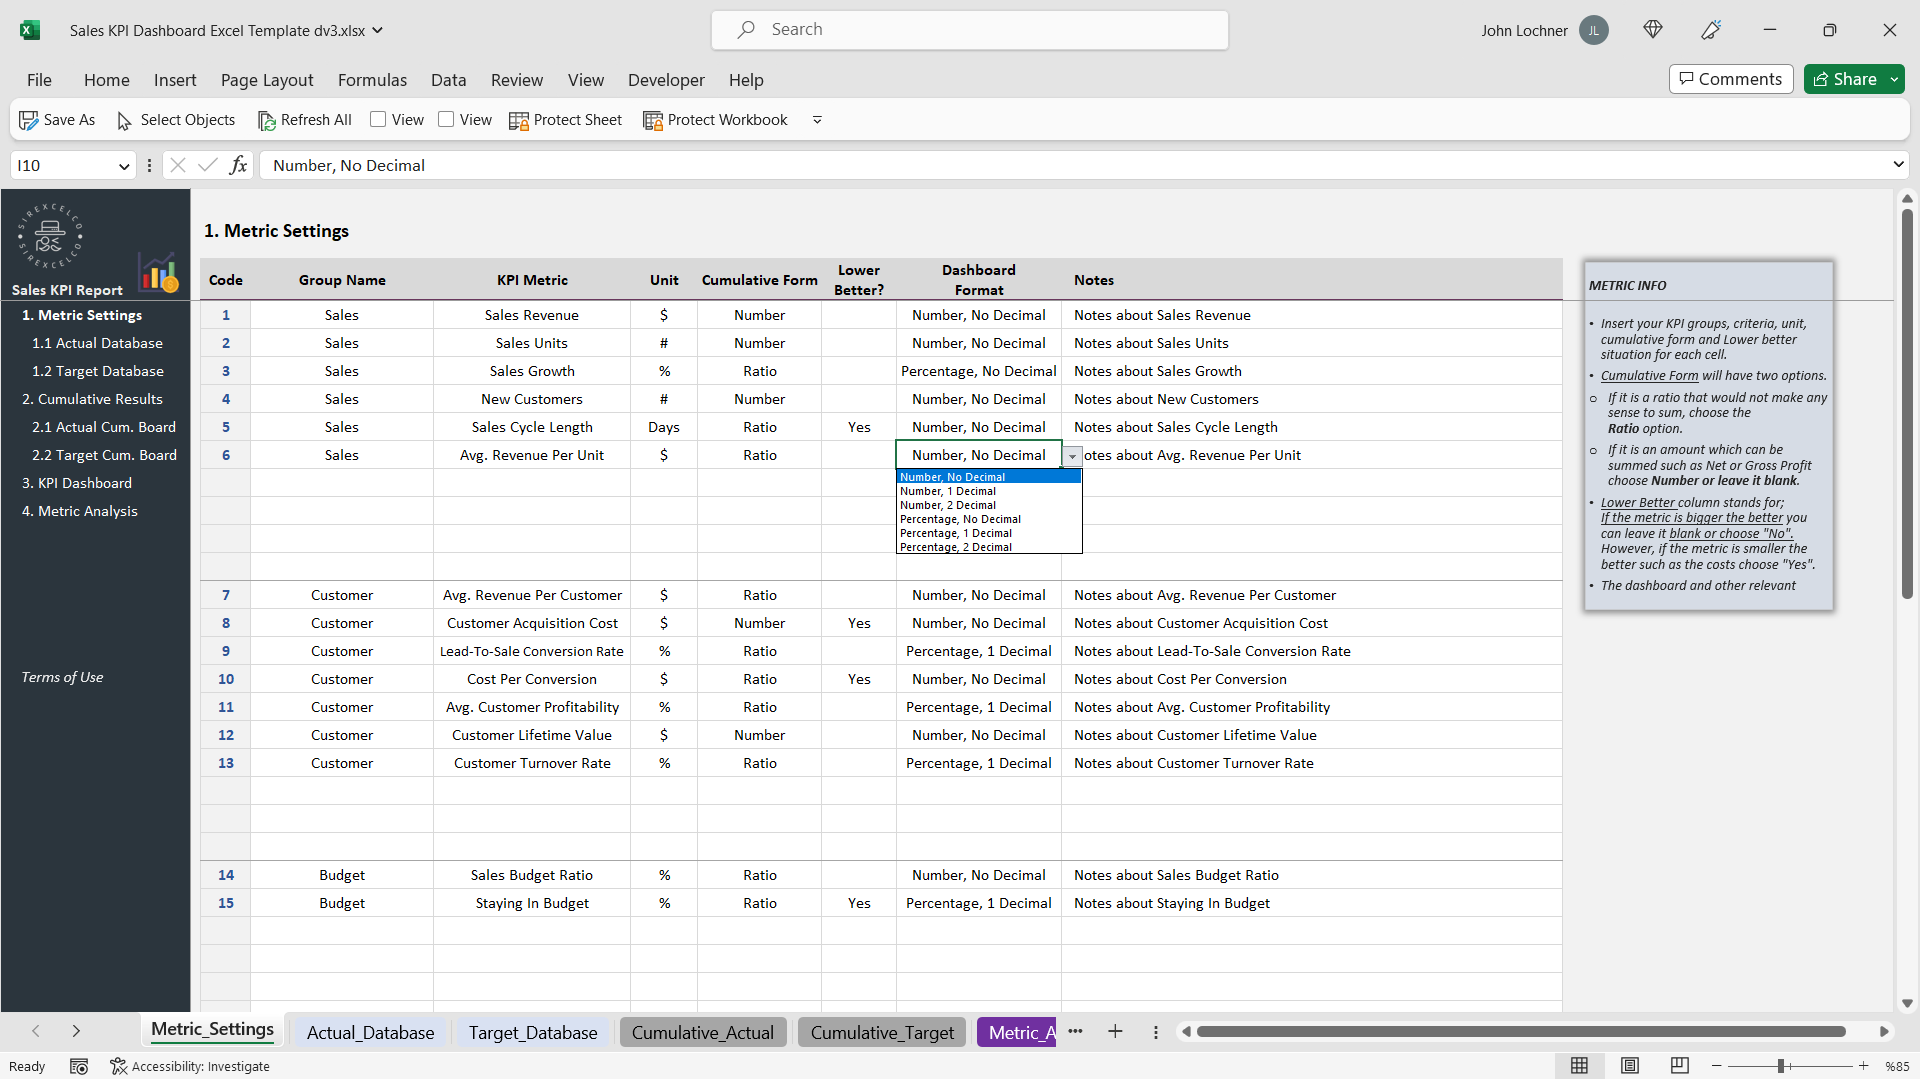The width and height of the screenshot is (1920, 1080).
Task: Click the Search box
Action: 970,30
